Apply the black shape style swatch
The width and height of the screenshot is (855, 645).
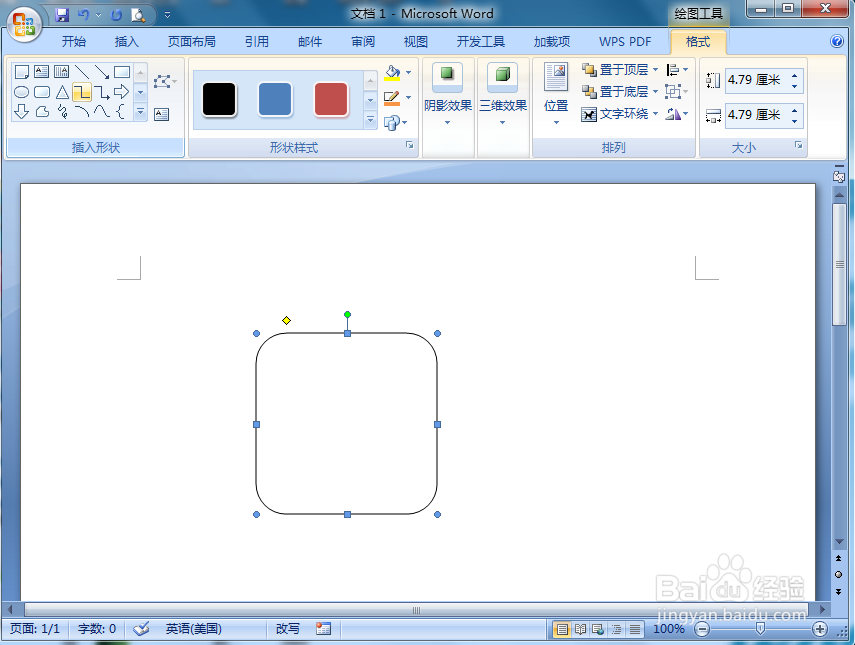click(219, 99)
